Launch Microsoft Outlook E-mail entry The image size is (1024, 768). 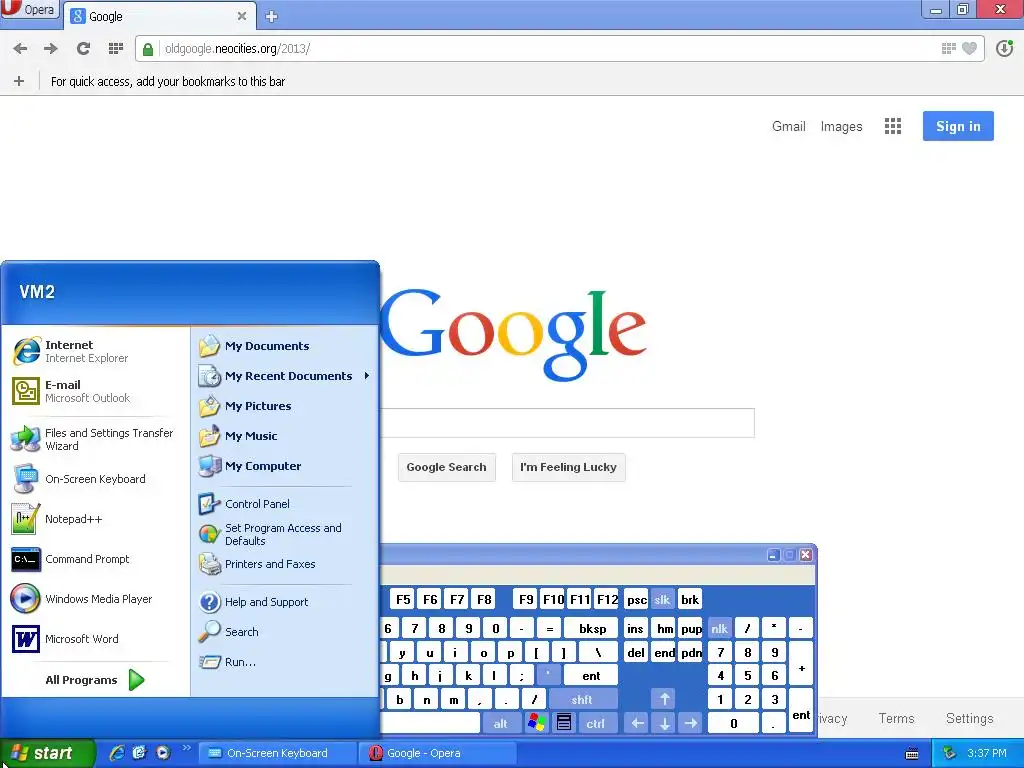(x=96, y=391)
